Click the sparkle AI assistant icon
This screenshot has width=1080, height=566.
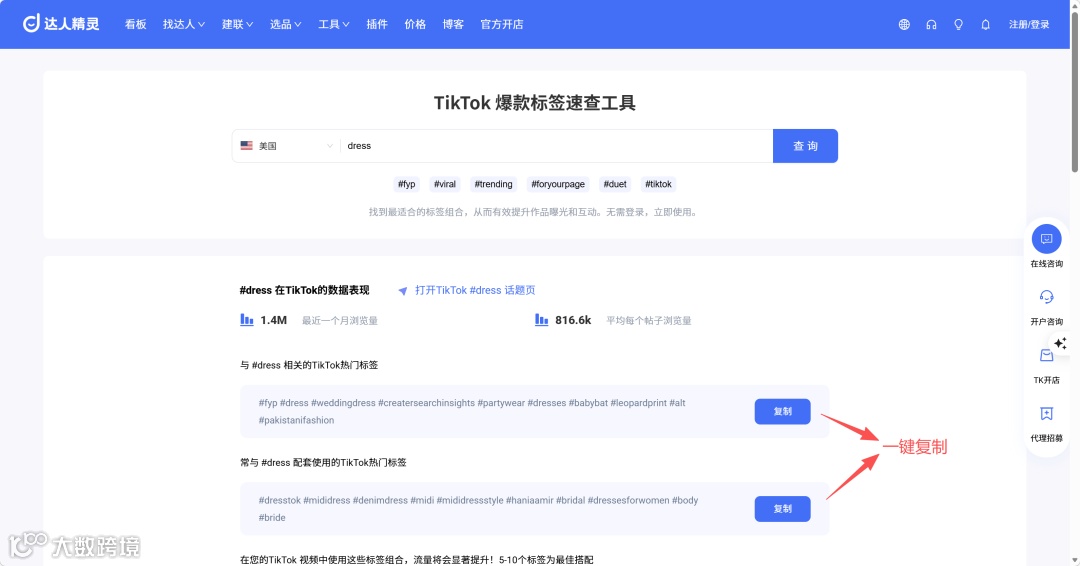point(1060,343)
